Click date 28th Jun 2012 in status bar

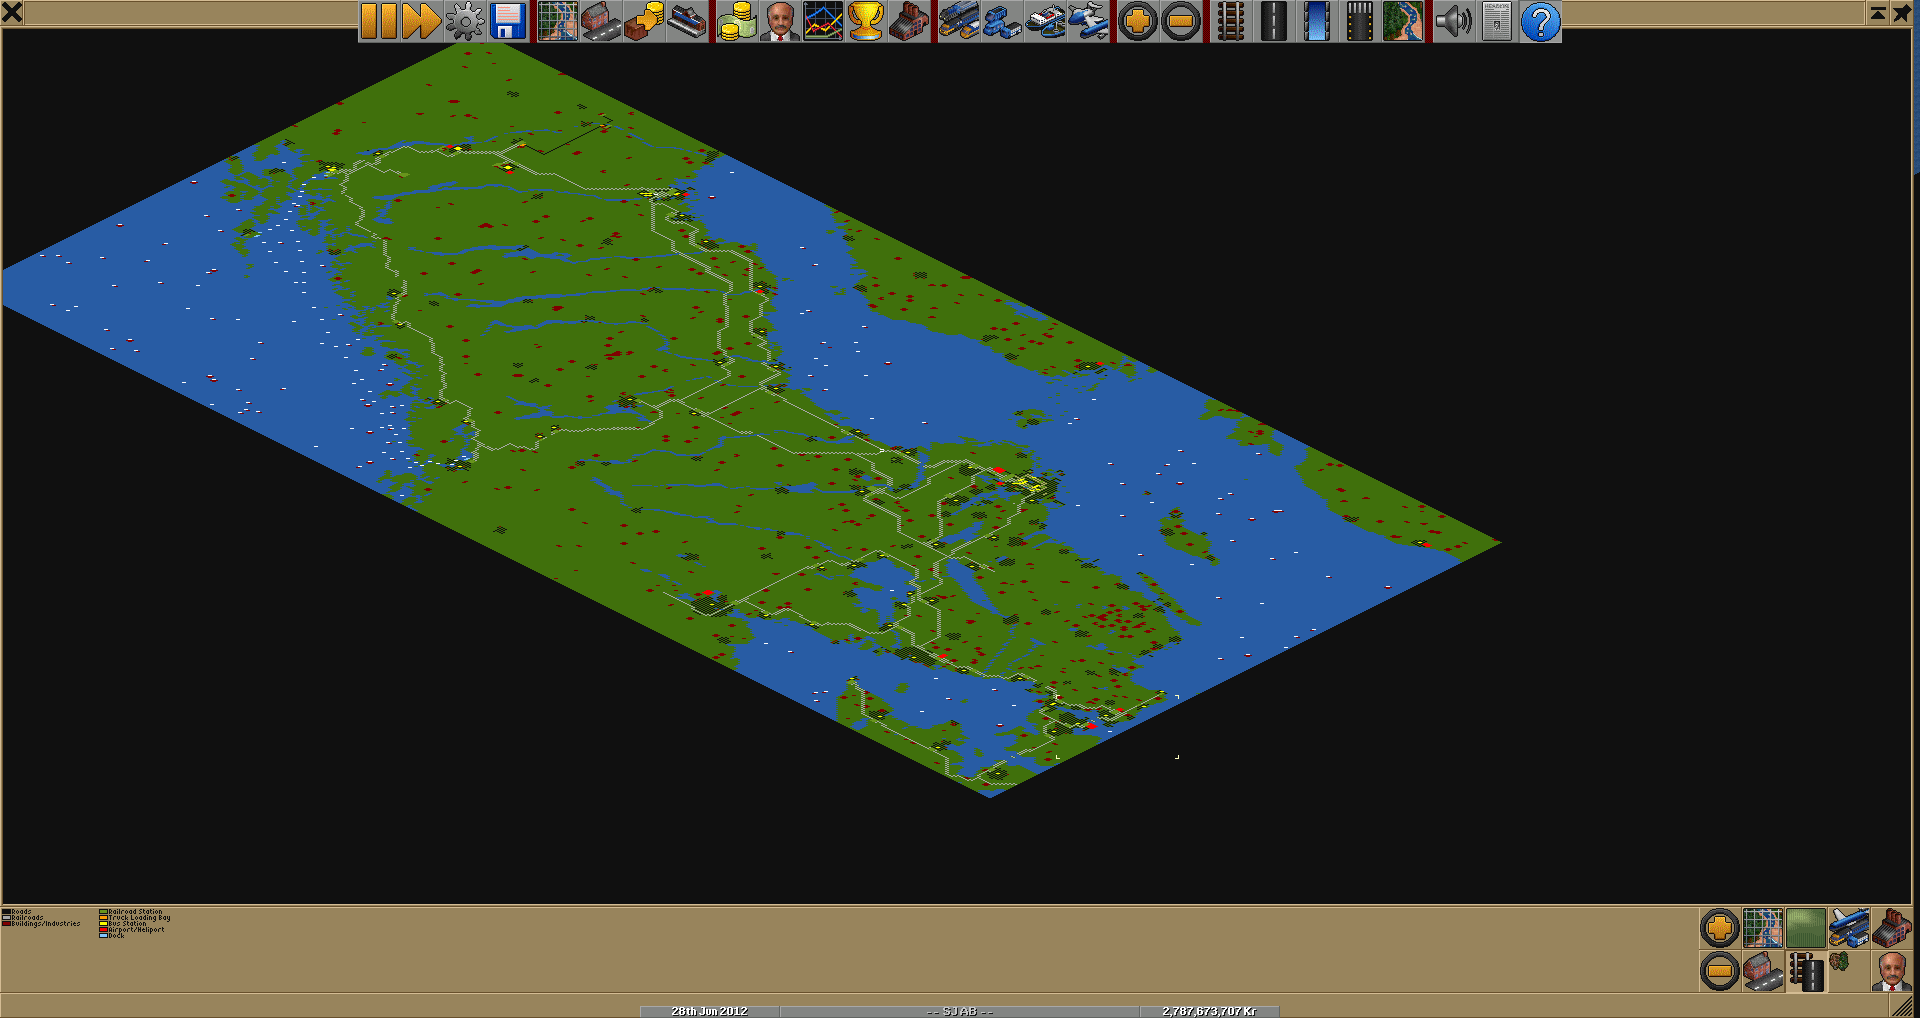pos(709,1011)
